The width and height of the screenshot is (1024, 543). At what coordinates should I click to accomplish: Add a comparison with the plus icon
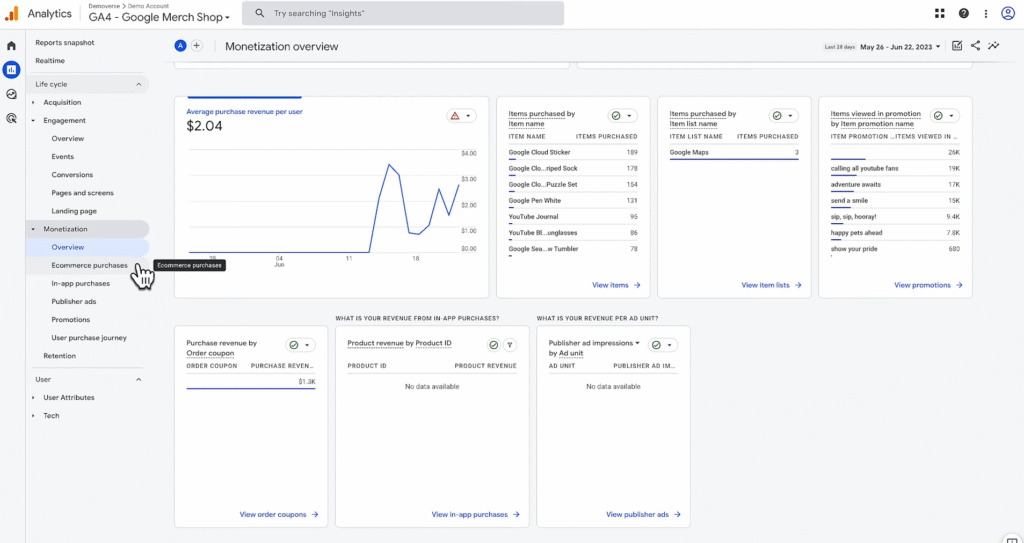click(x=197, y=46)
